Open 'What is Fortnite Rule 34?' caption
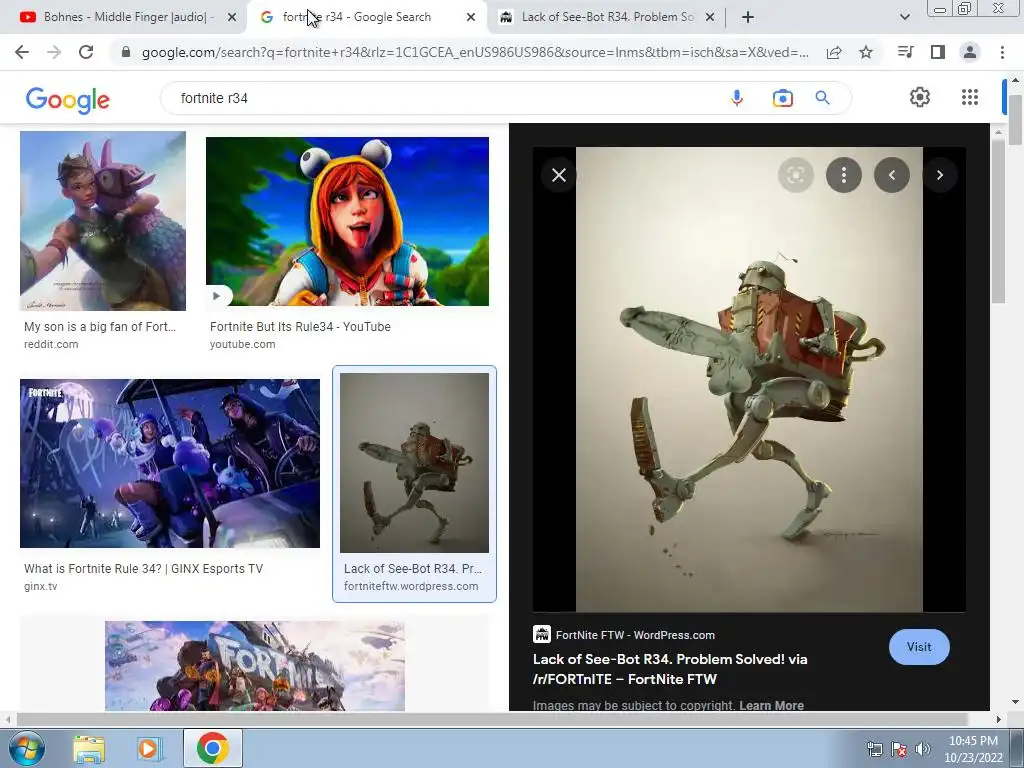The width and height of the screenshot is (1024, 768). click(144, 569)
